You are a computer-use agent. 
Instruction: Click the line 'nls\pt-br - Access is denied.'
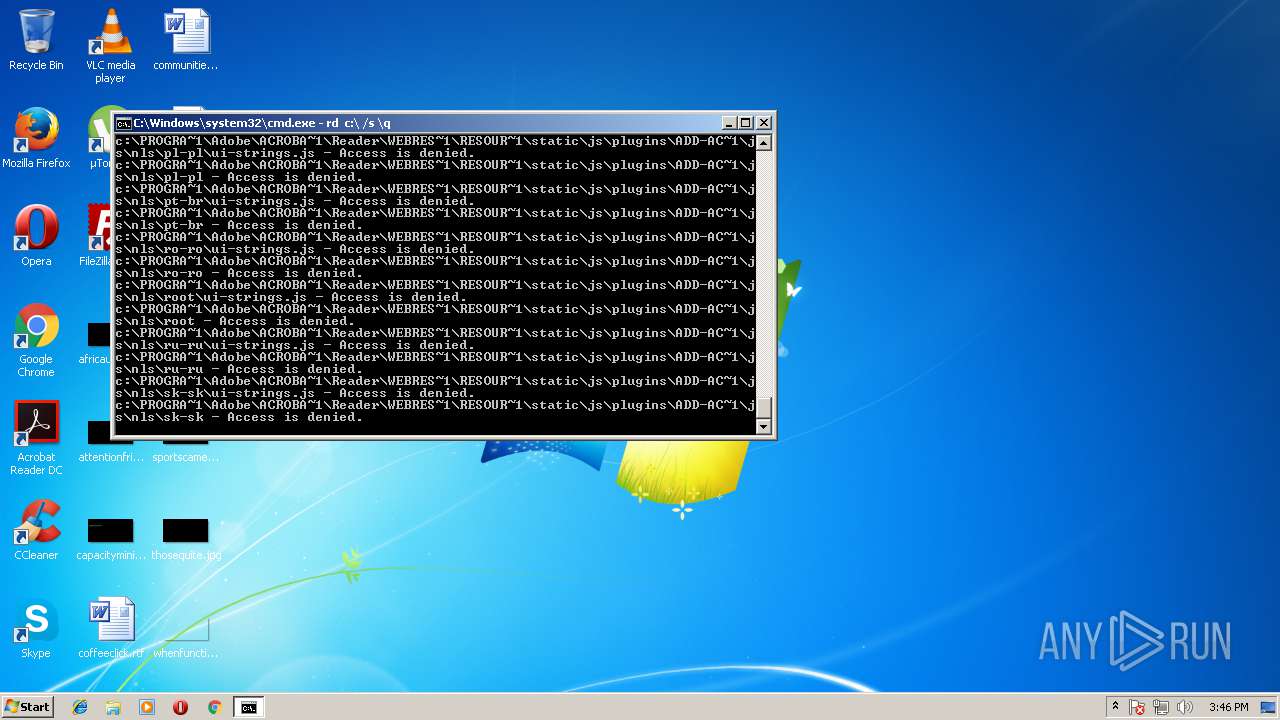click(x=239, y=225)
